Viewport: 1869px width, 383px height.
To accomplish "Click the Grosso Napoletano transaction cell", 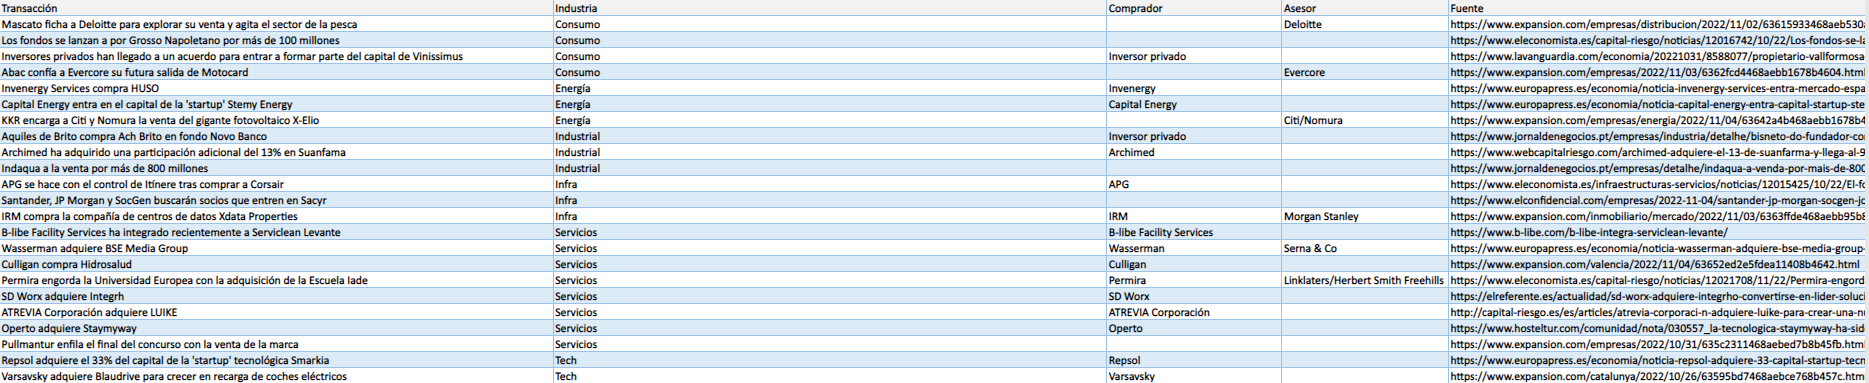I will click(x=277, y=40).
